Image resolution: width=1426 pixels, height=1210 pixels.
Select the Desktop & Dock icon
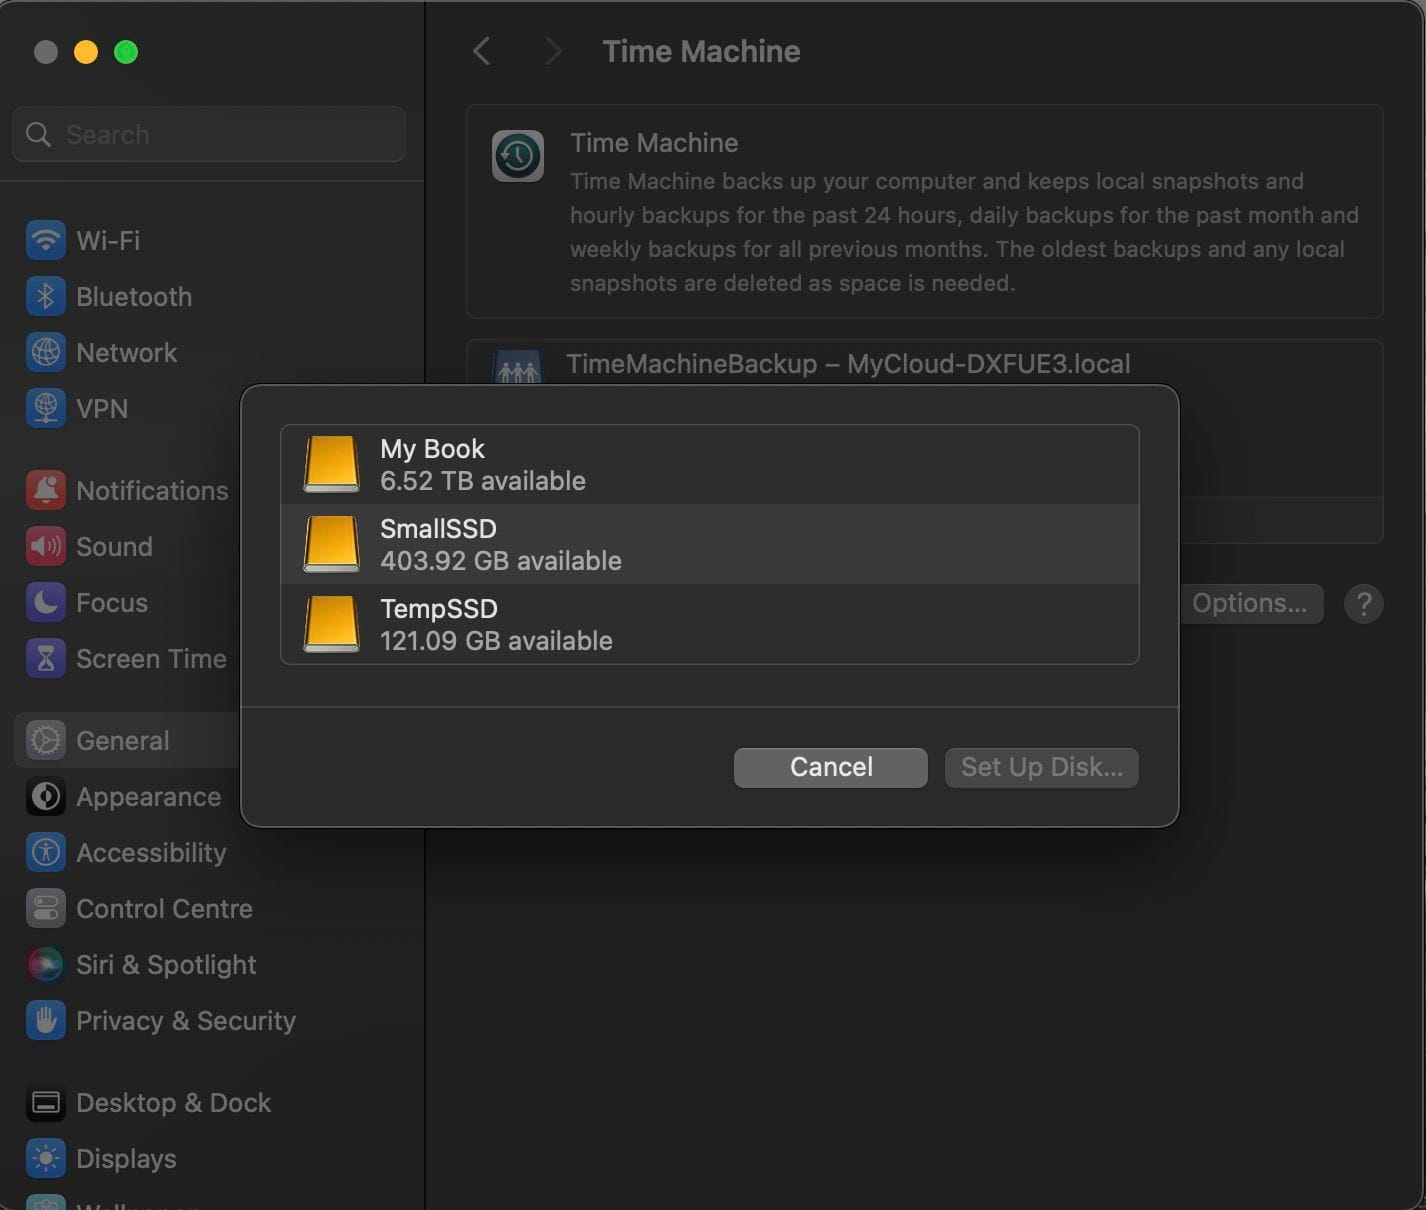45,1102
